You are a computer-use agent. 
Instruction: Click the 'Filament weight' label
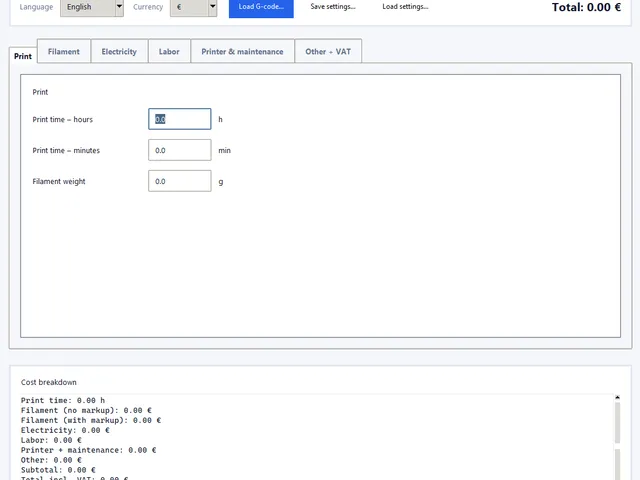click(59, 182)
